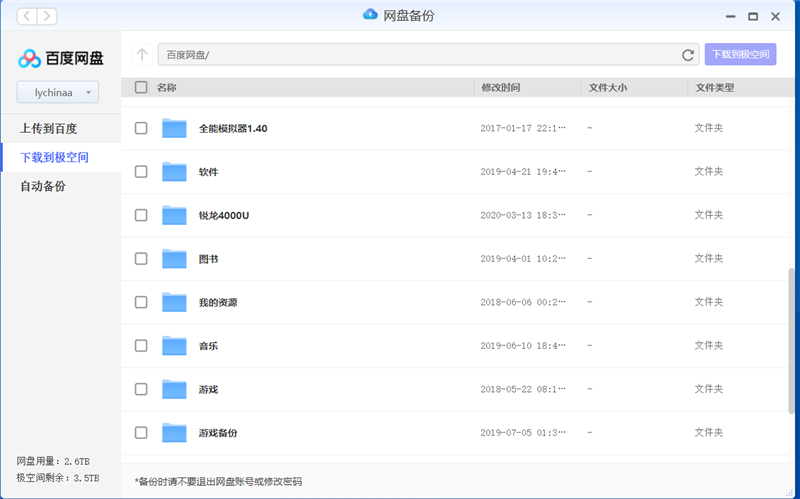The image size is (800, 499).
Task: Maximize the 网盘备份 window
Action: pos(753,16)
